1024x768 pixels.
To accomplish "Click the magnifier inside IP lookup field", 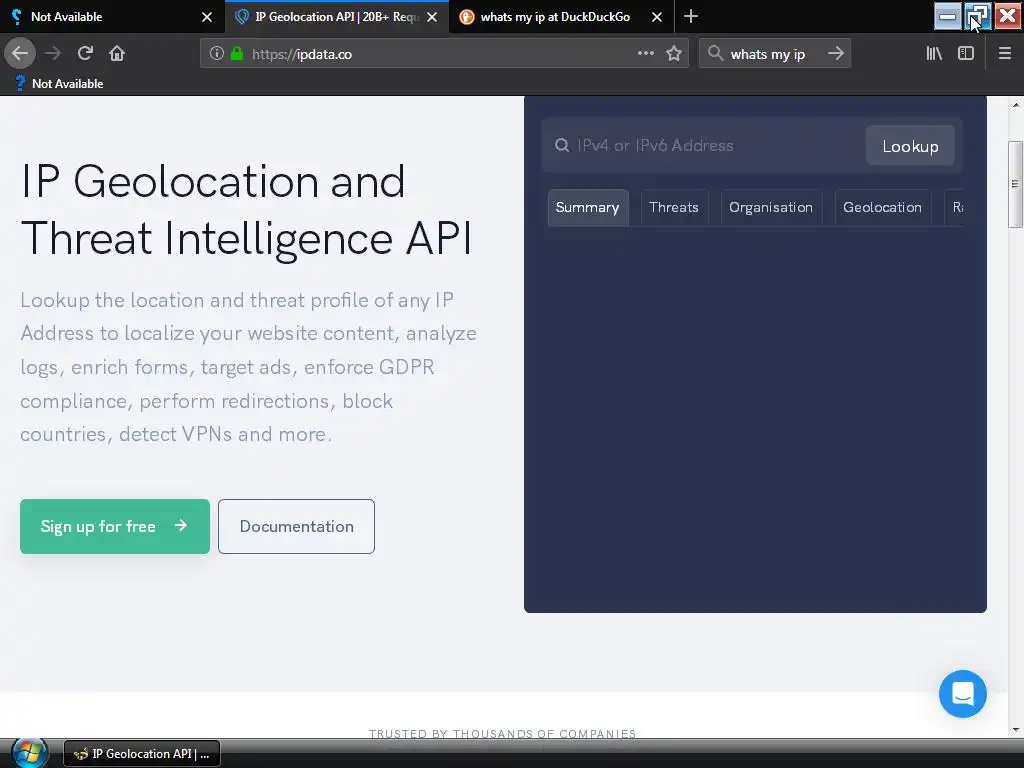I will 562,145.
